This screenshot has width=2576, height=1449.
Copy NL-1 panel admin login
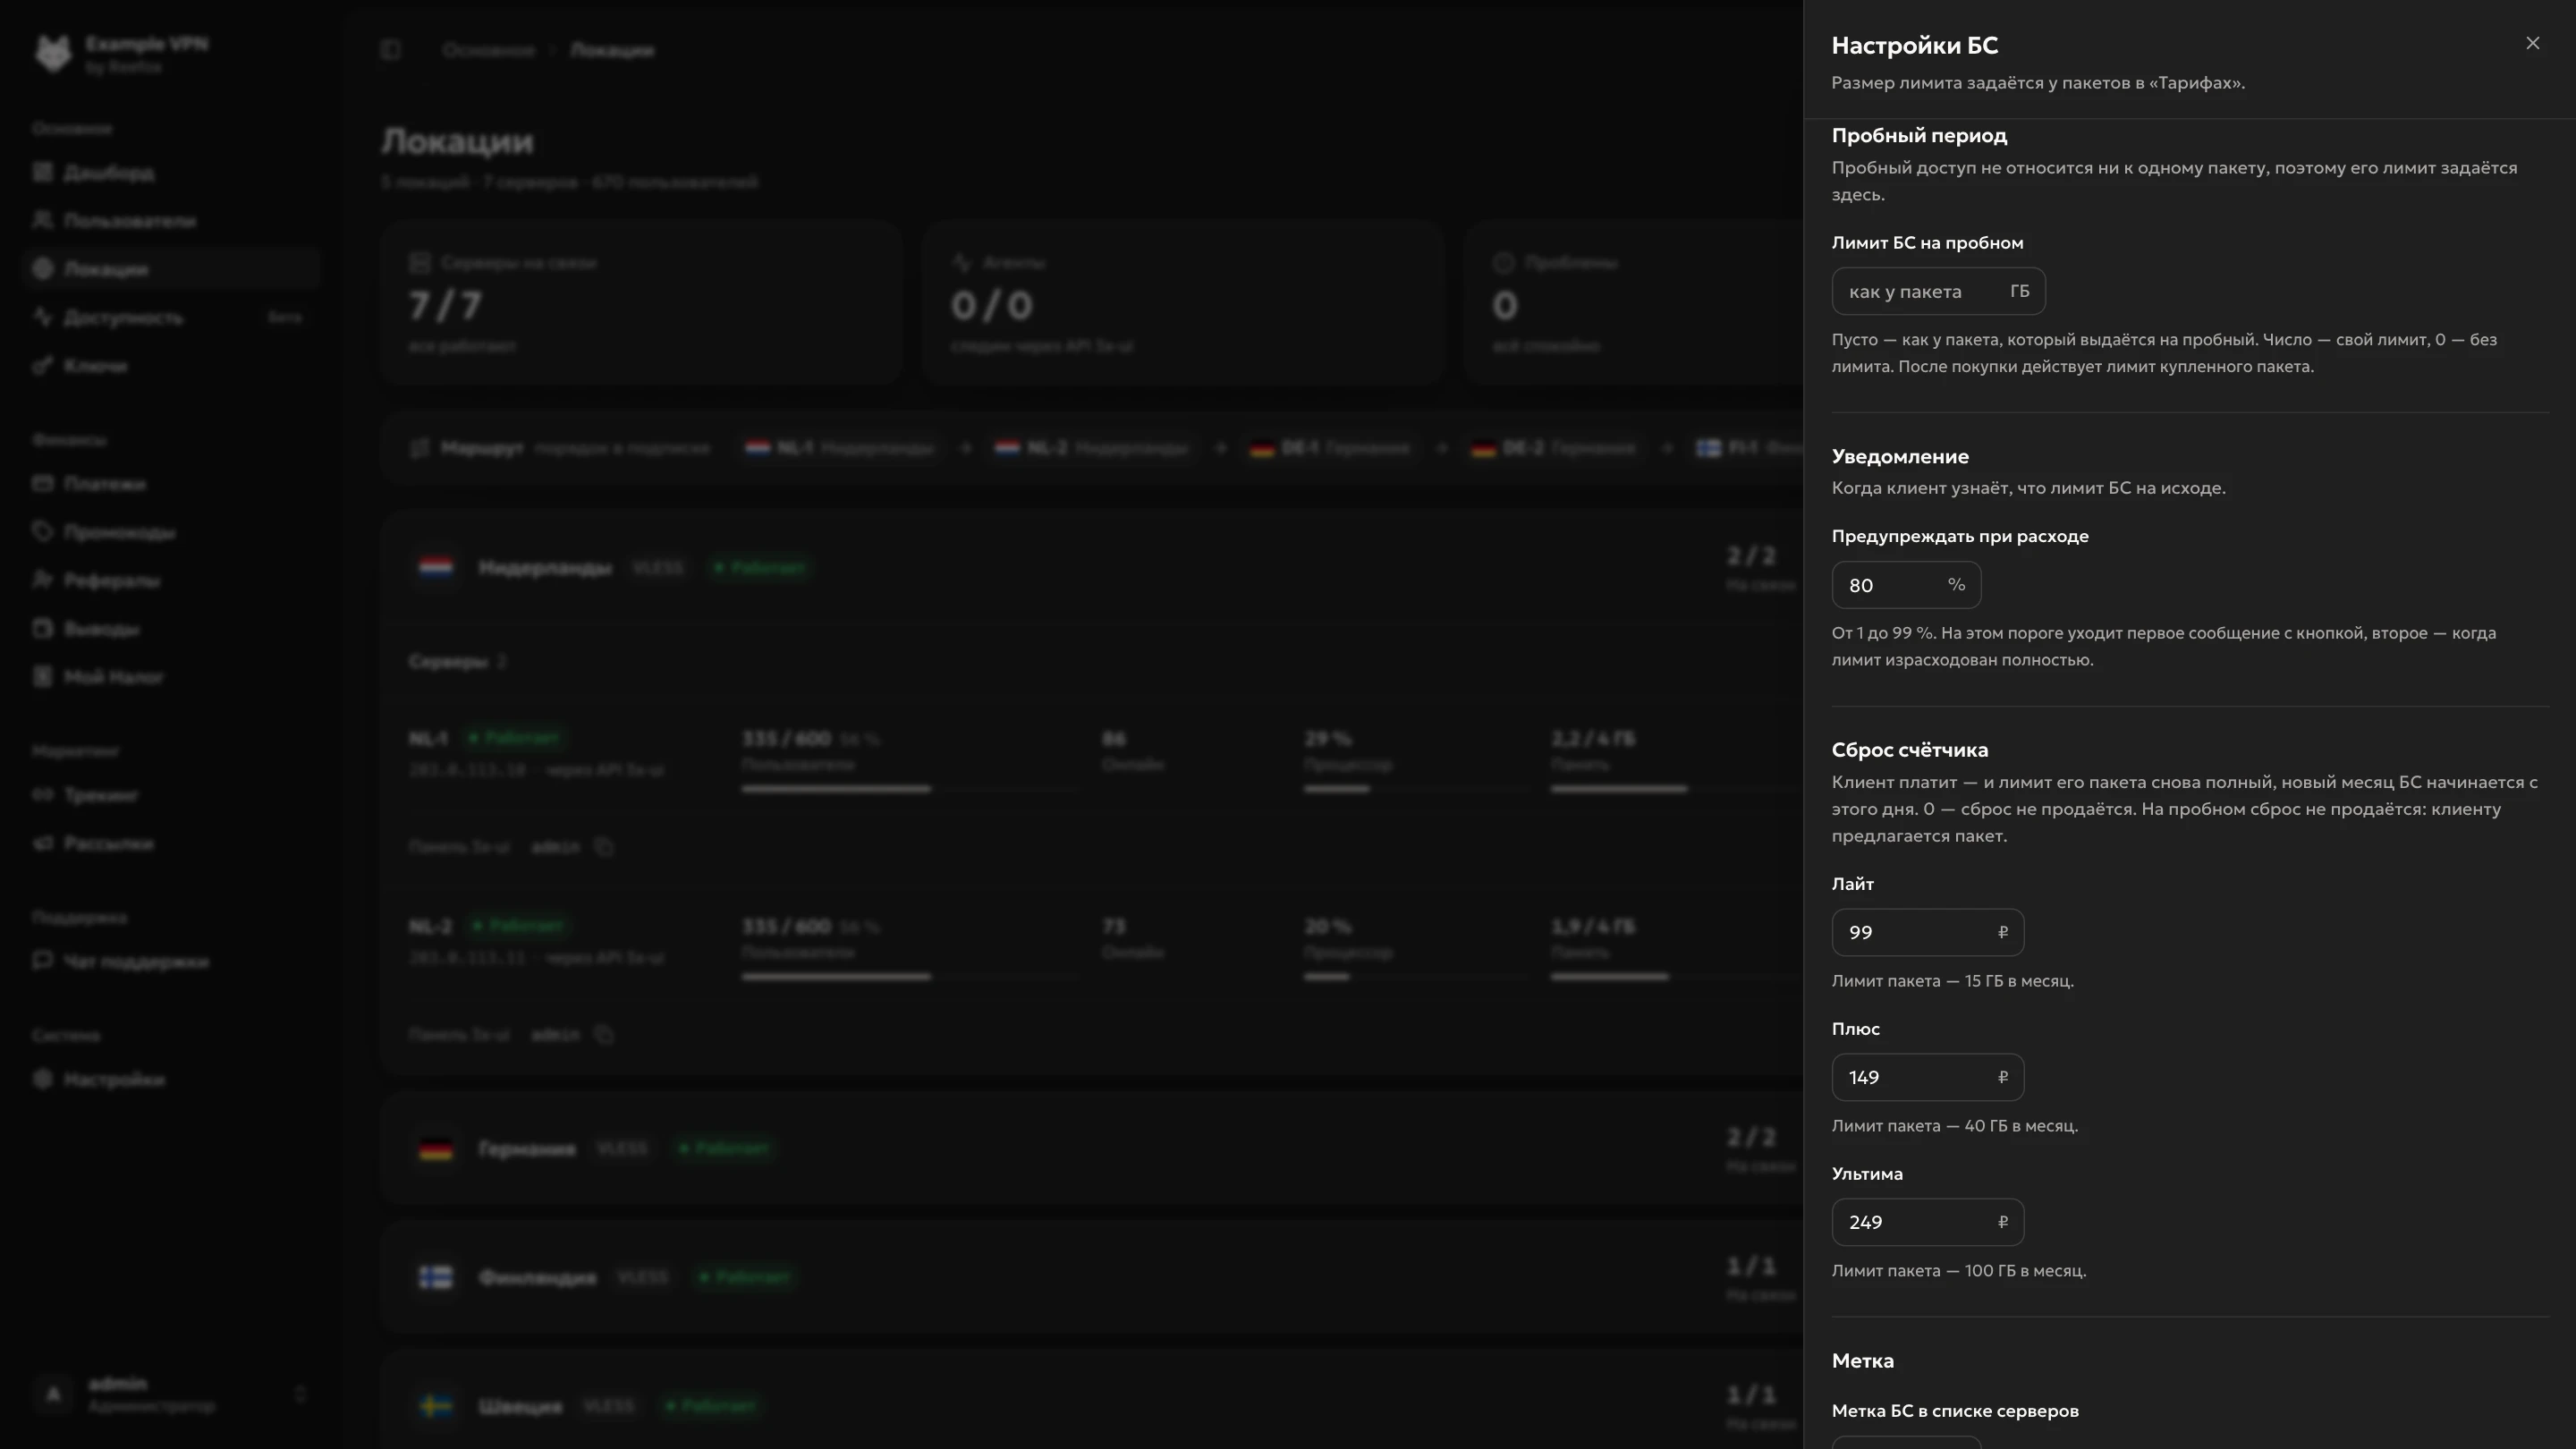(604, 847)
